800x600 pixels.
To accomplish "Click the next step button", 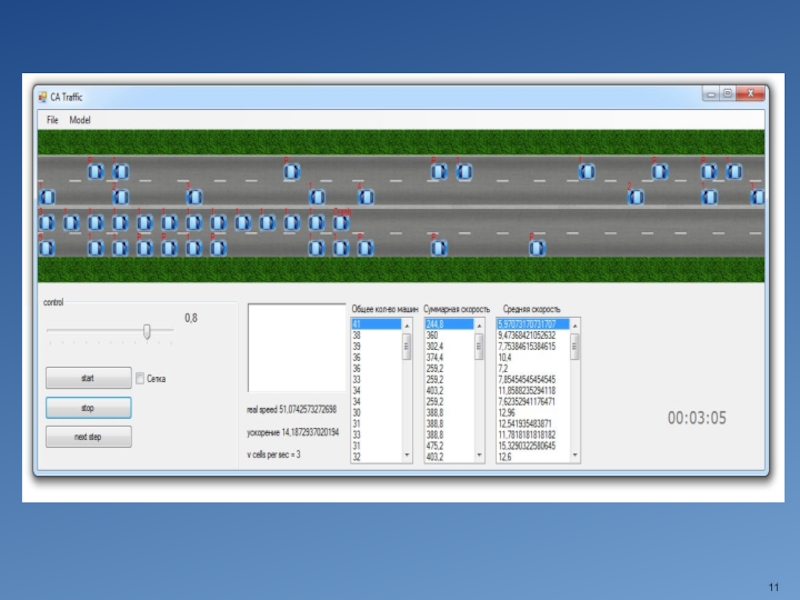I will tap(88, 437).
